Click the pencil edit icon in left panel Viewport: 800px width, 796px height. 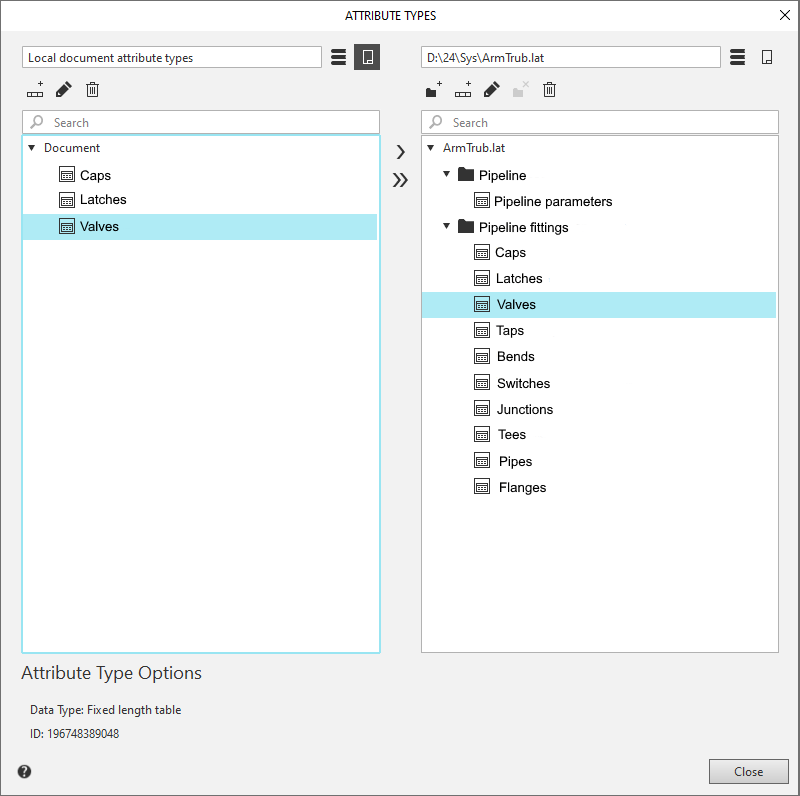[x=64, y=90]
